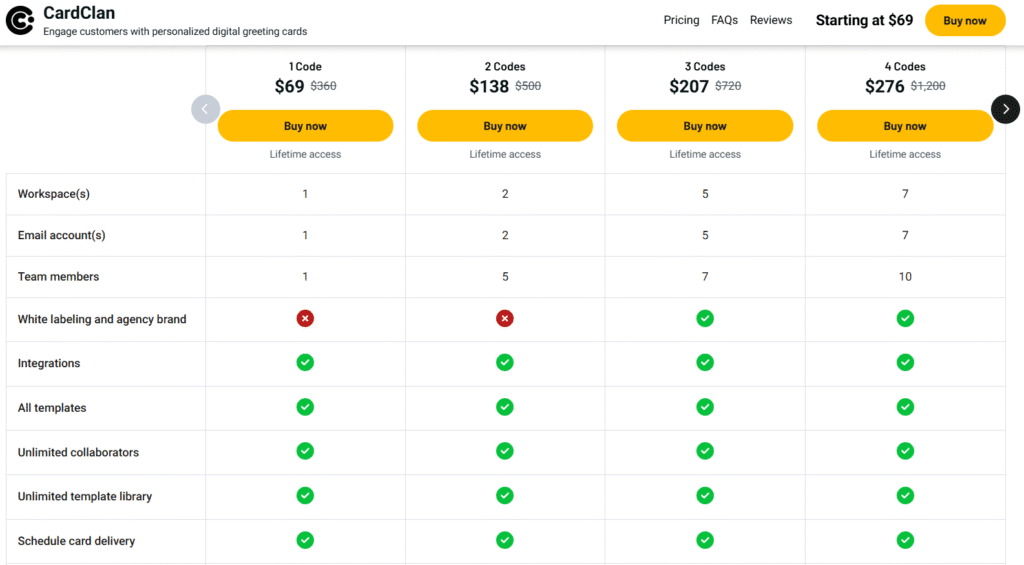Click the struck-through $360 price
Viewport: 1024px width, 565px height.
click(x=323, y=86)
